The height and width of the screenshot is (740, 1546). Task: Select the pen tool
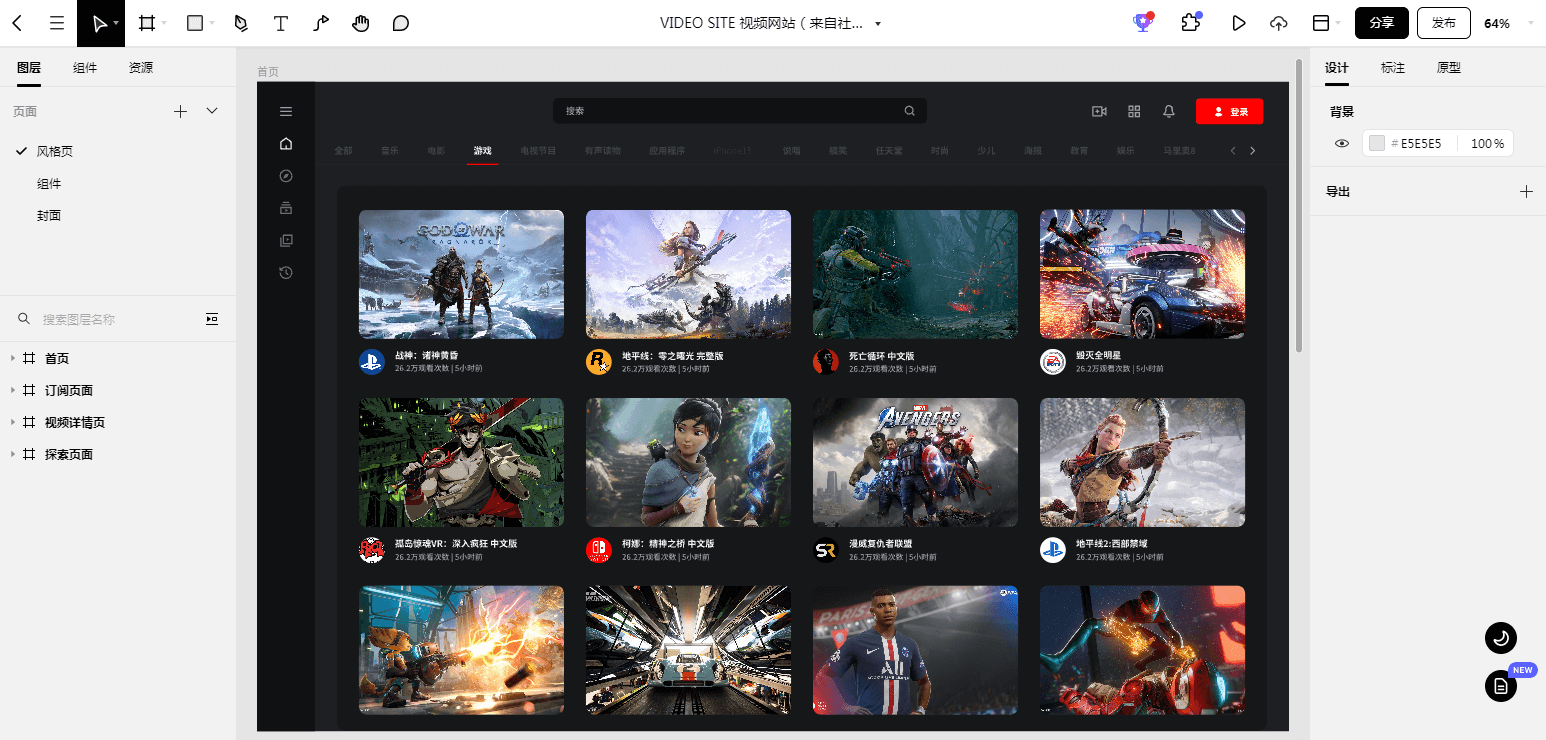coord(241,23)
